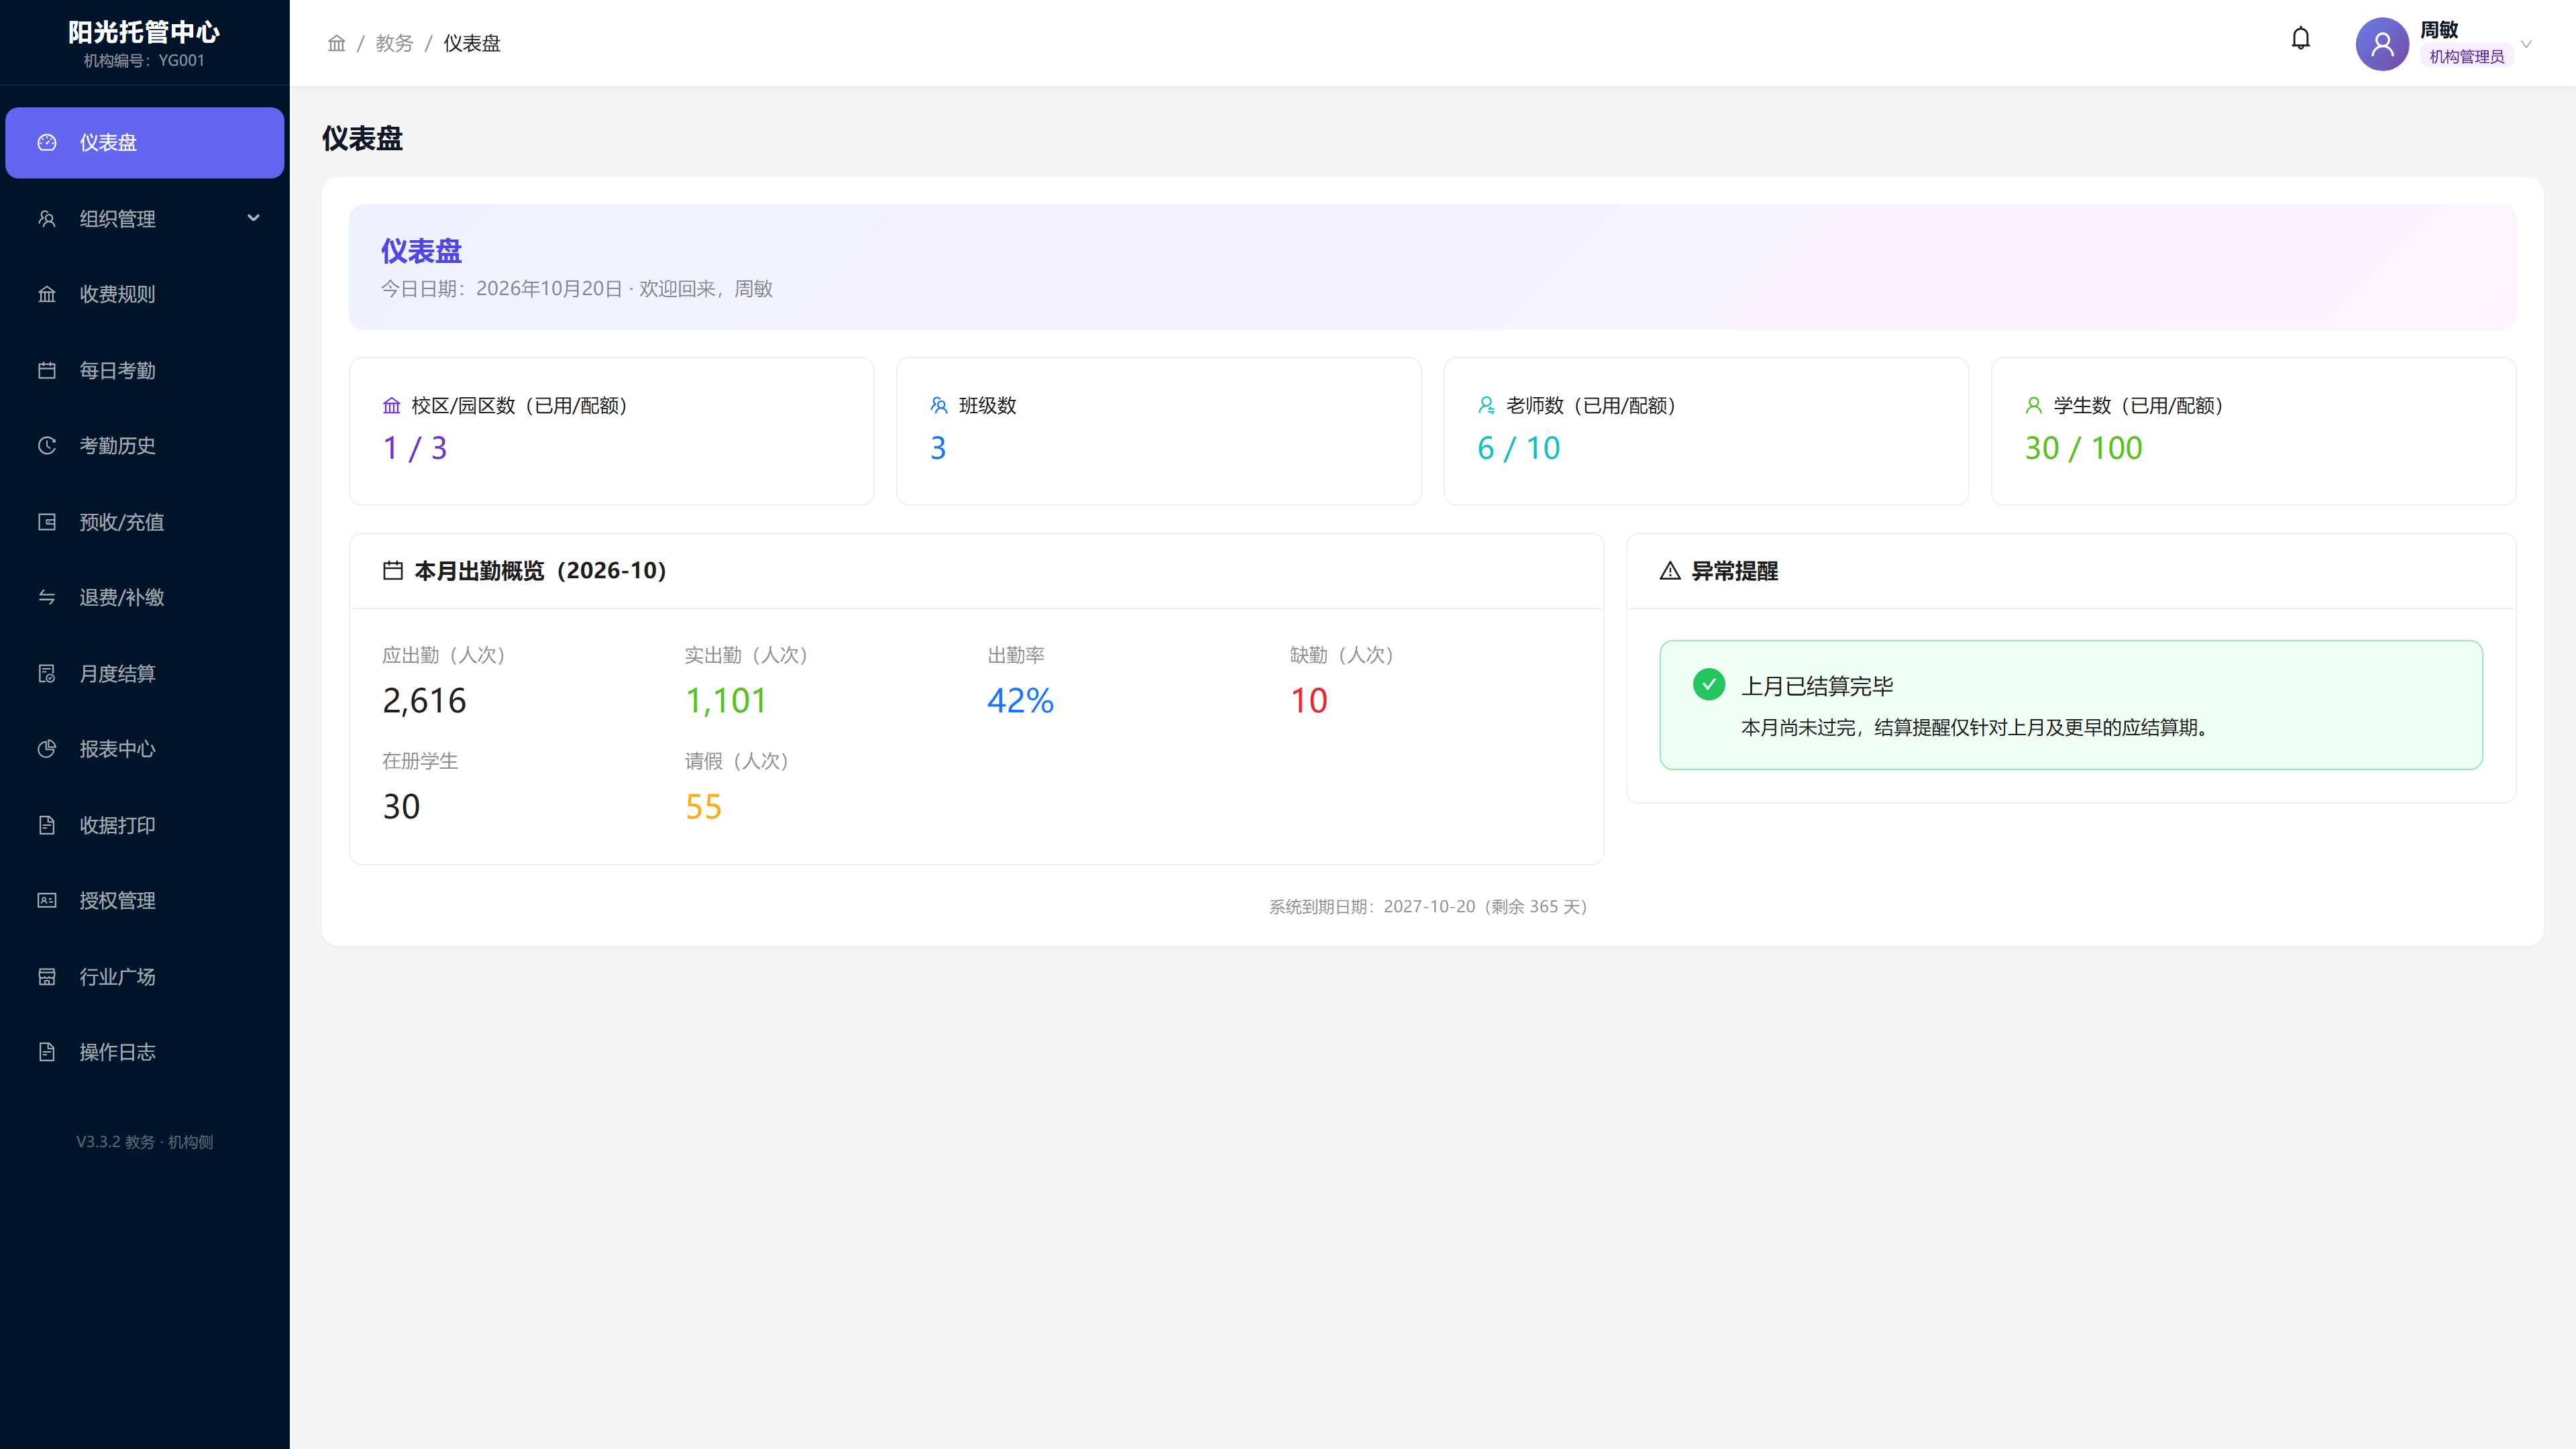Open the 考勤历史 menu item
This screenshot has height=1449, width=2576.
click(x=145, y=445)
